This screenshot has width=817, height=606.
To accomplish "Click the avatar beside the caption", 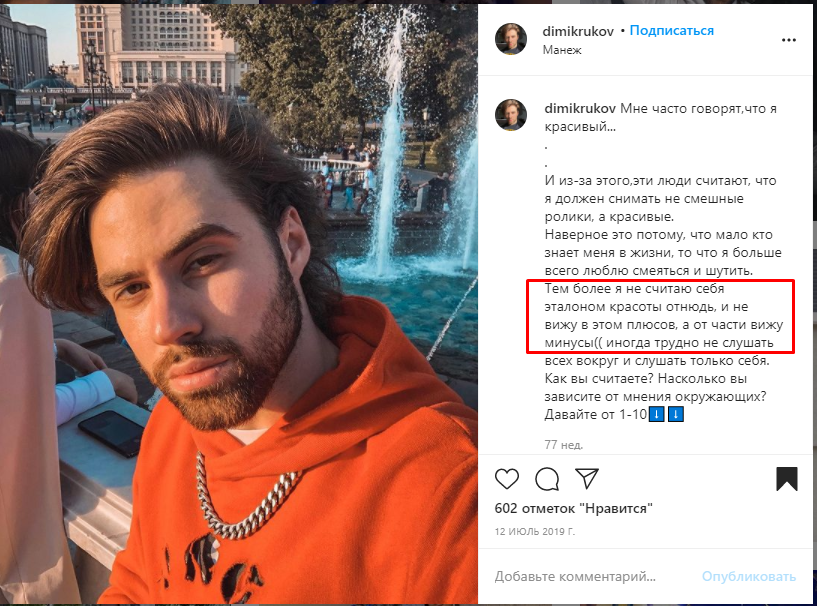I will pyautogui.click(x=511, y=115).
